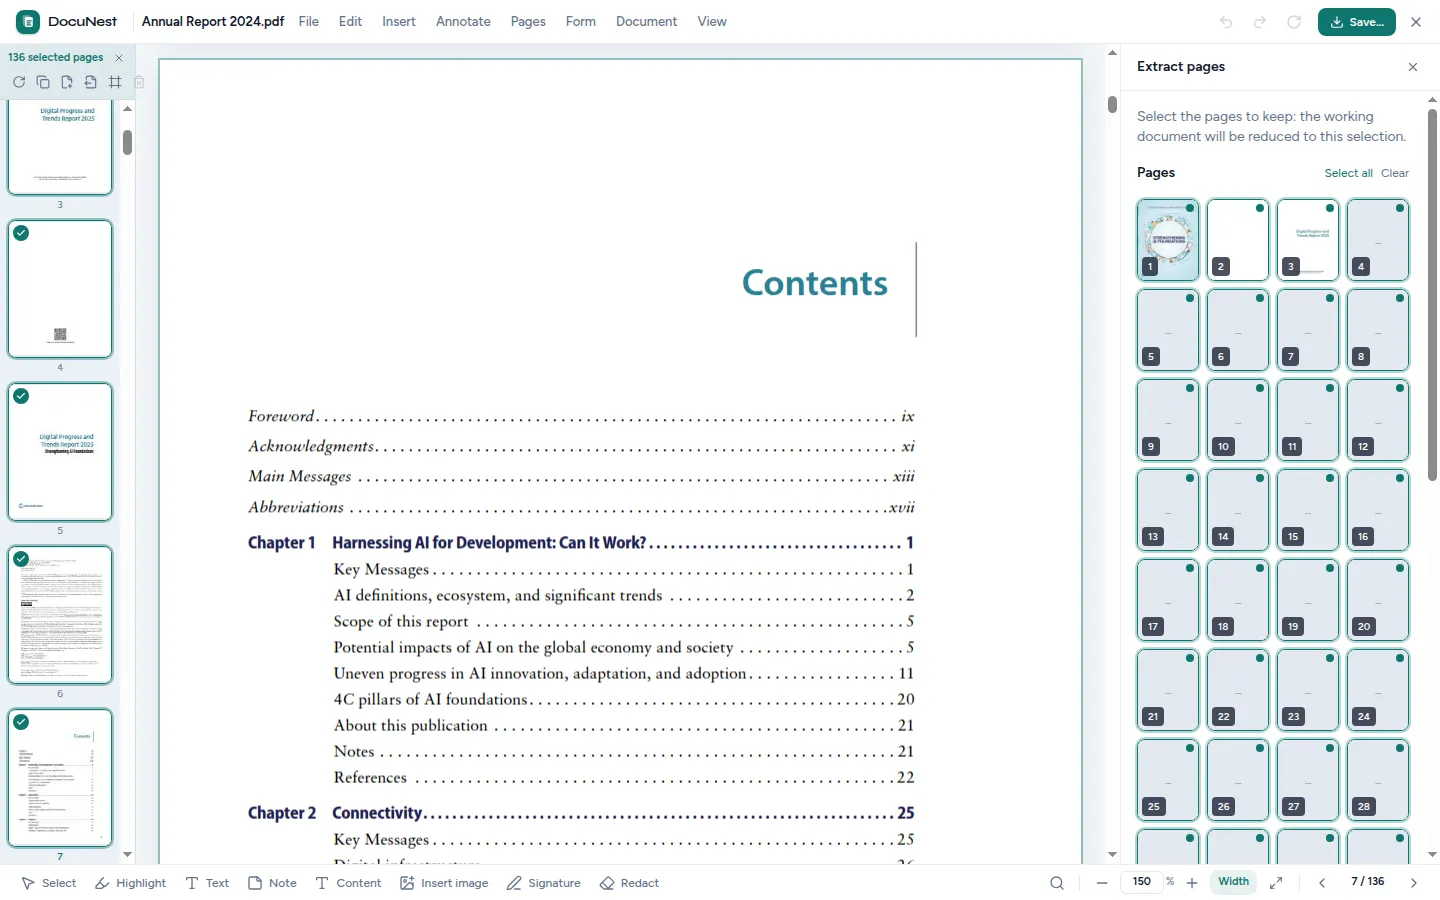Choose the Text tool
The image size is (1440, 900).
pos(207,883)
